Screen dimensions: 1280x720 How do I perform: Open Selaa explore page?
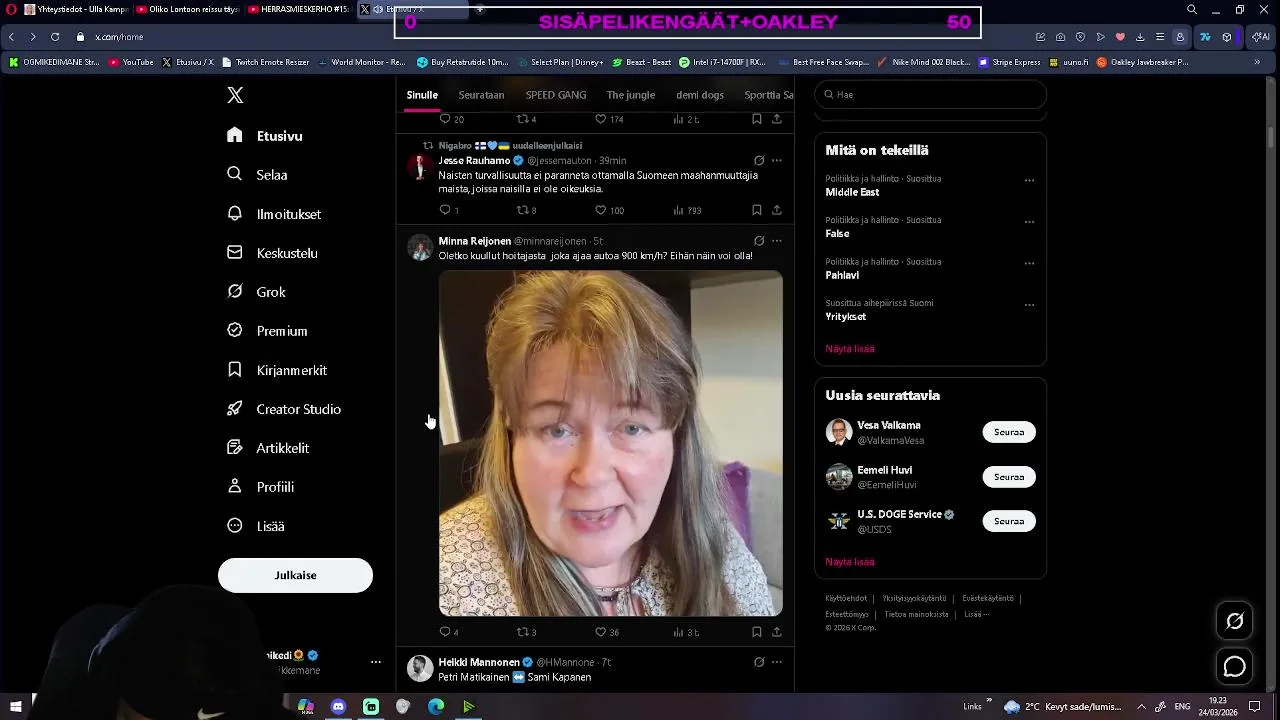pos(258,174)
